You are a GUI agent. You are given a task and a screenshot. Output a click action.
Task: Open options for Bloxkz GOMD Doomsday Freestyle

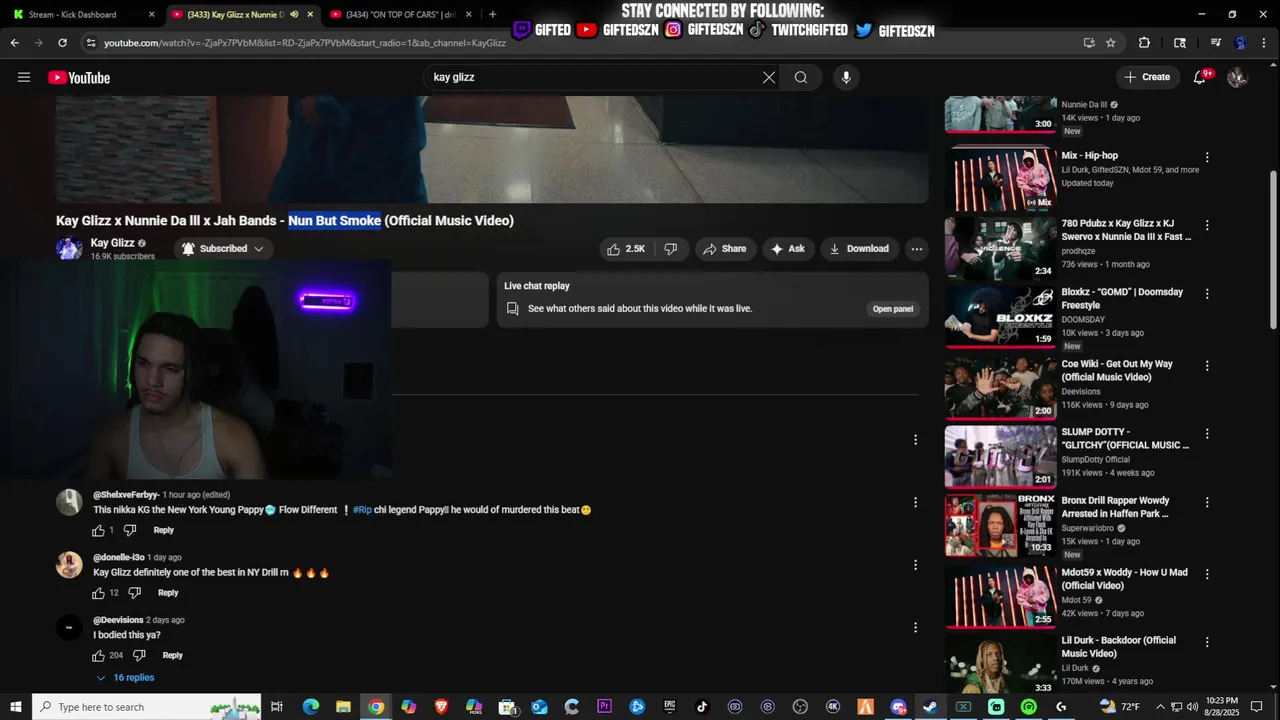point(1207,294)
